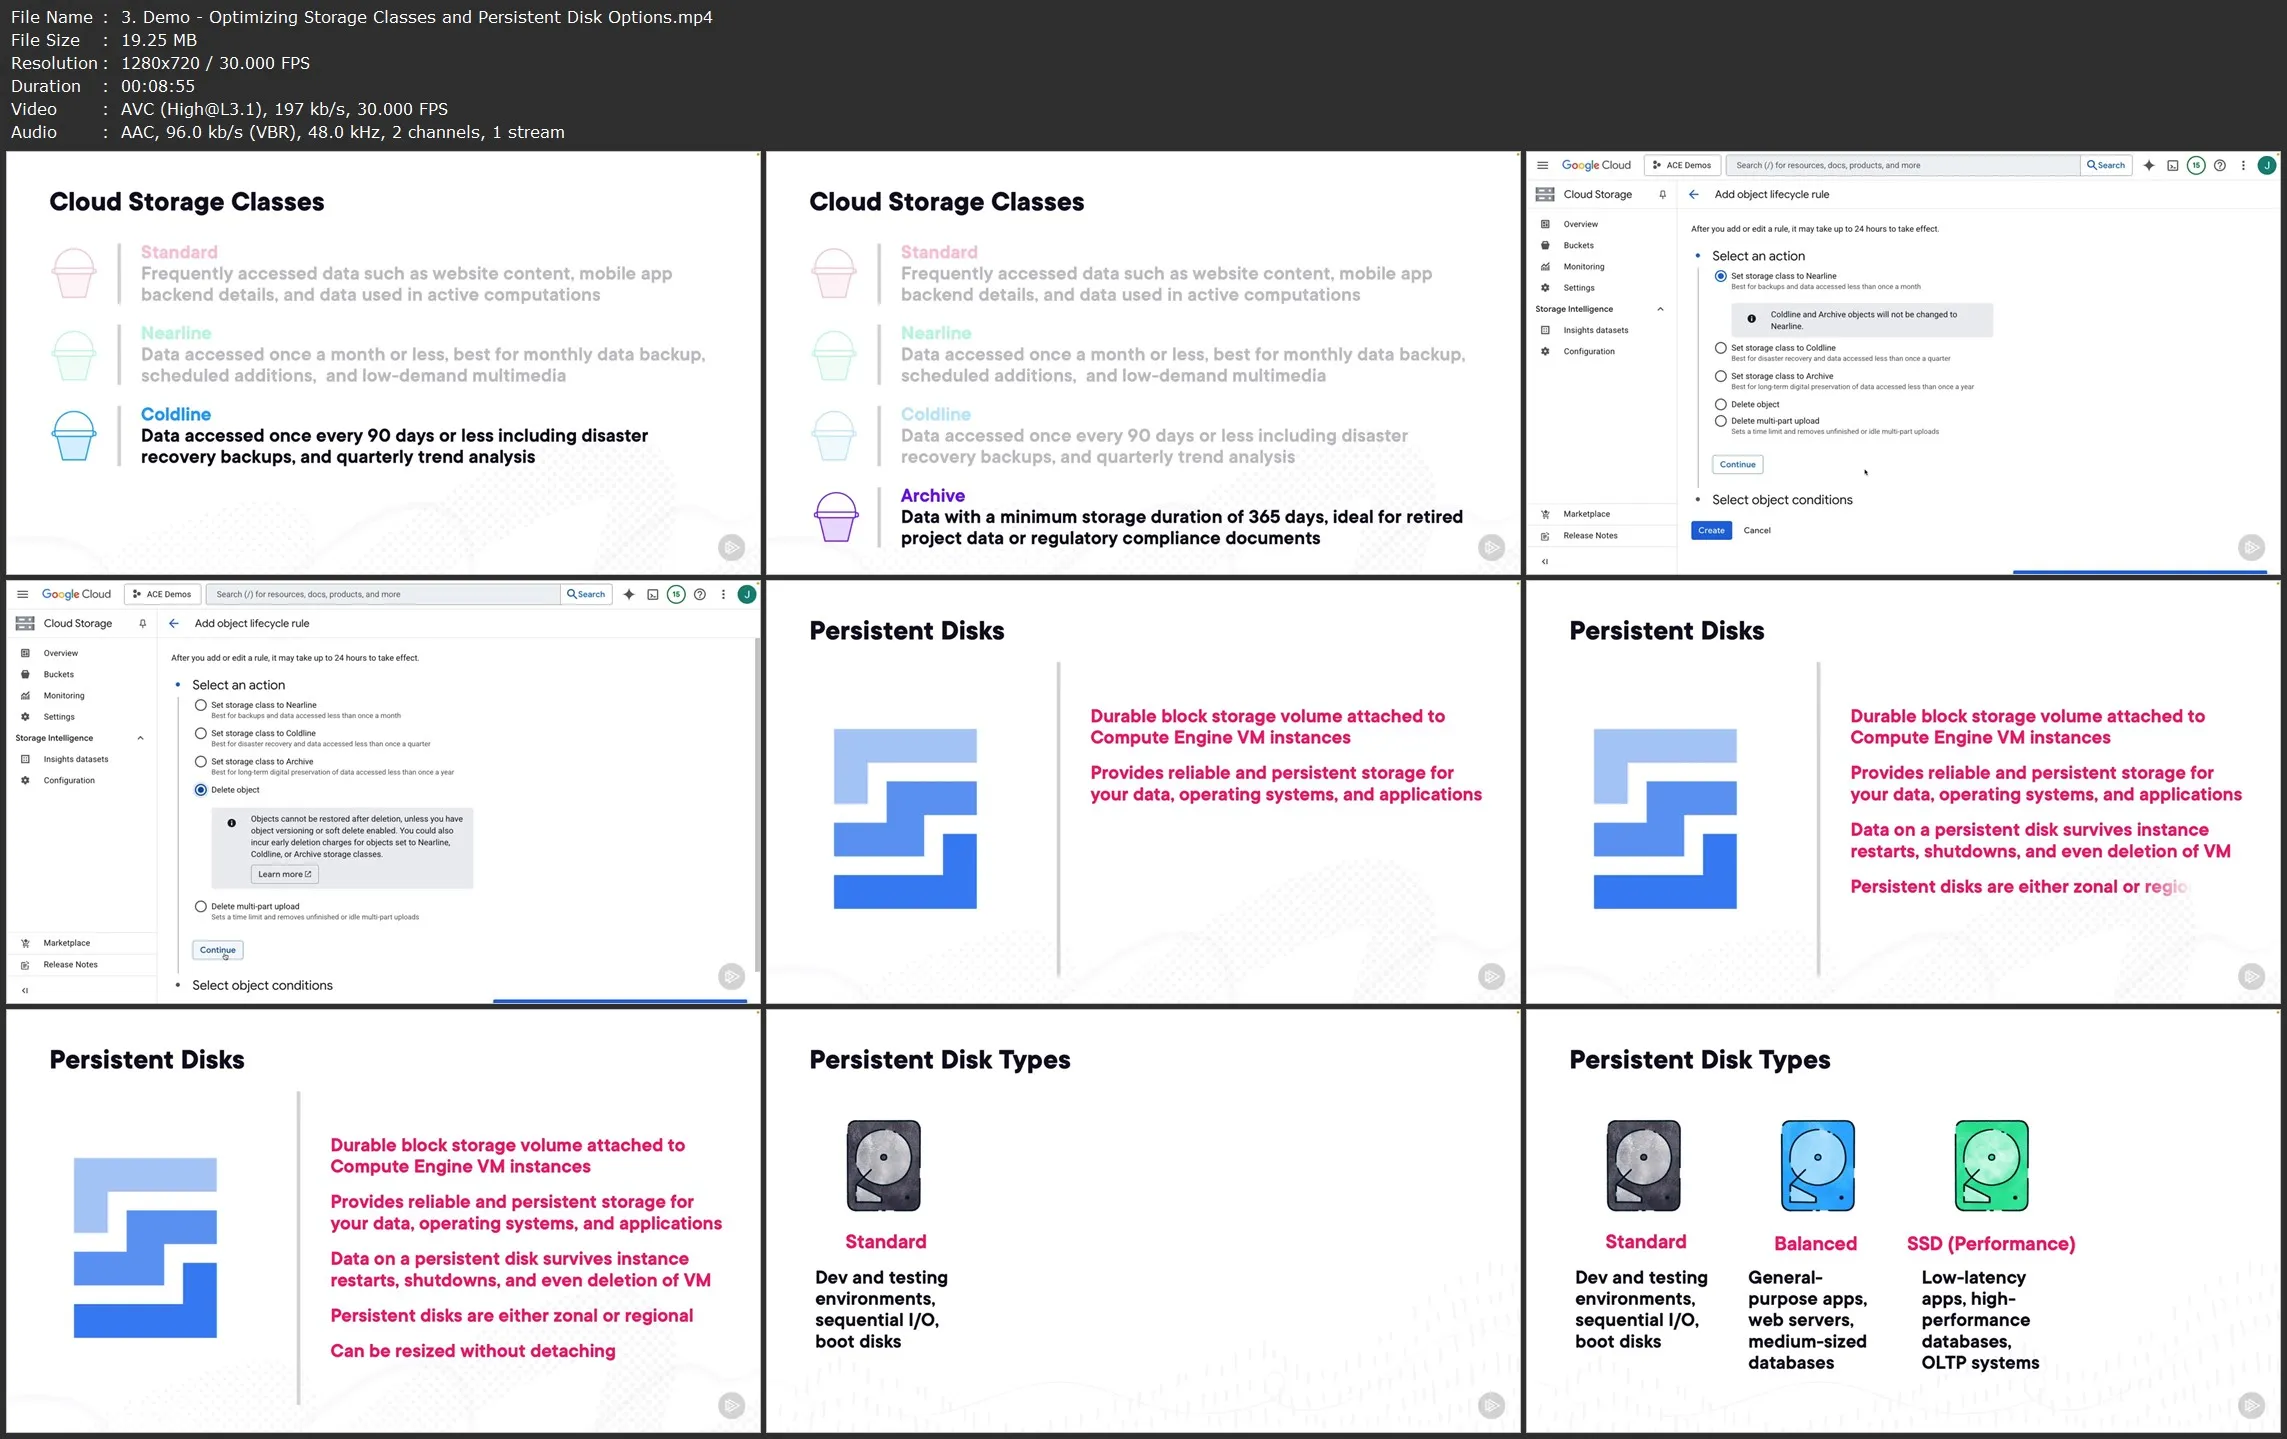Screen dimensions: 2287x1439
Task: Select Coldline radio in the frame showing Learn more
Action: [201, 733]
